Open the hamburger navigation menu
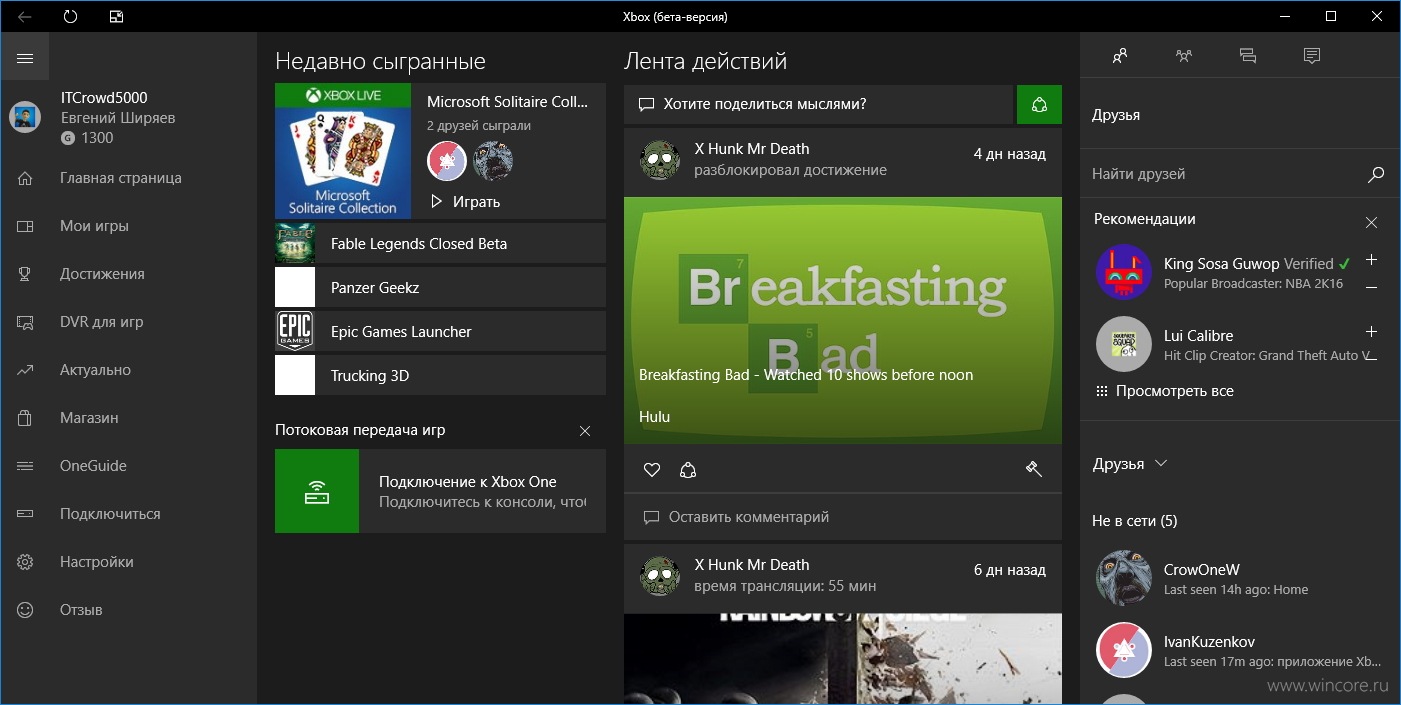1401x705 pixels. pos(25,59)
